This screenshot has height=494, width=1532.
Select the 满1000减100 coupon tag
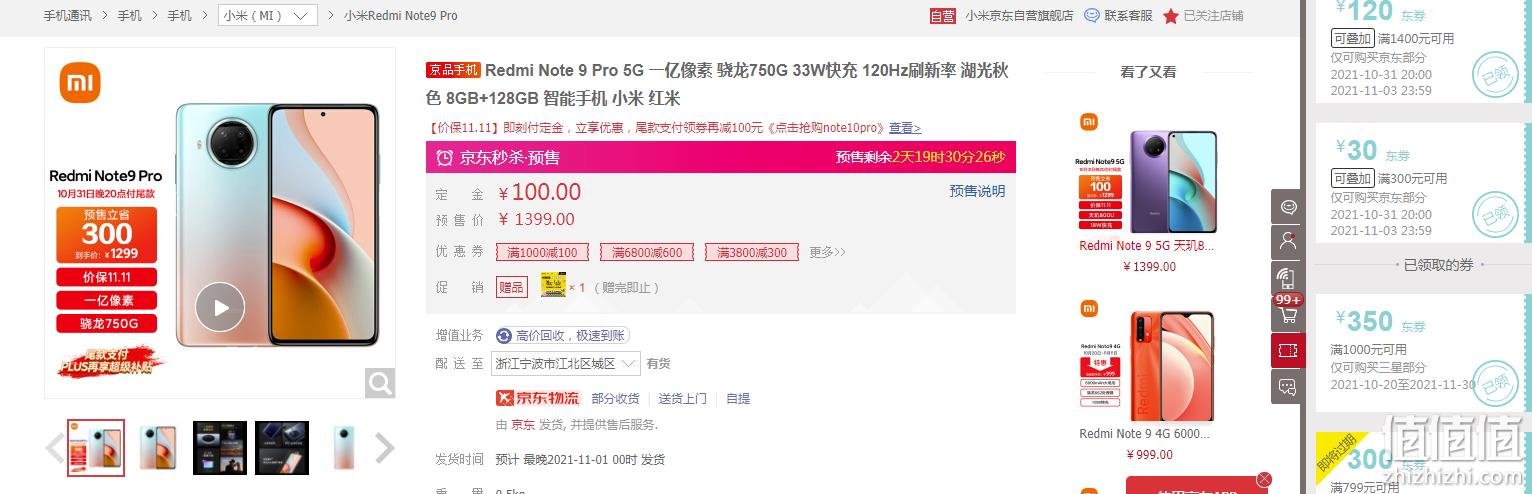pos(542,252)
